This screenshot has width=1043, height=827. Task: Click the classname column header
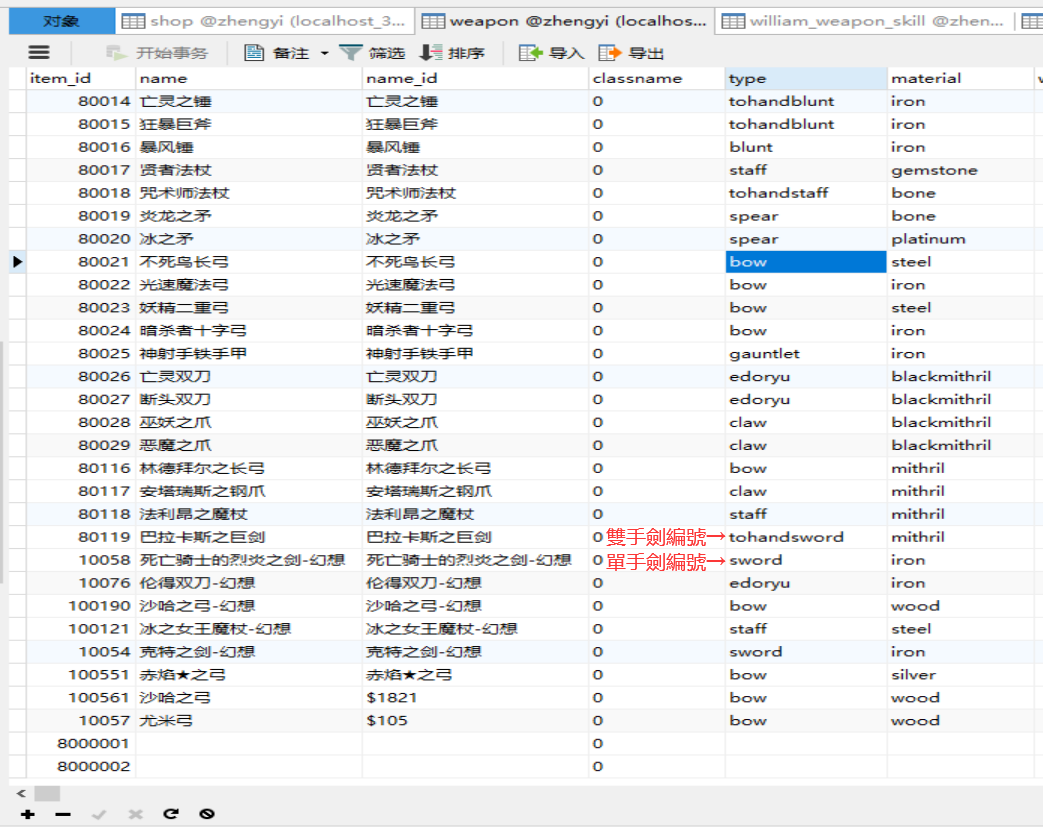(657, 79)
